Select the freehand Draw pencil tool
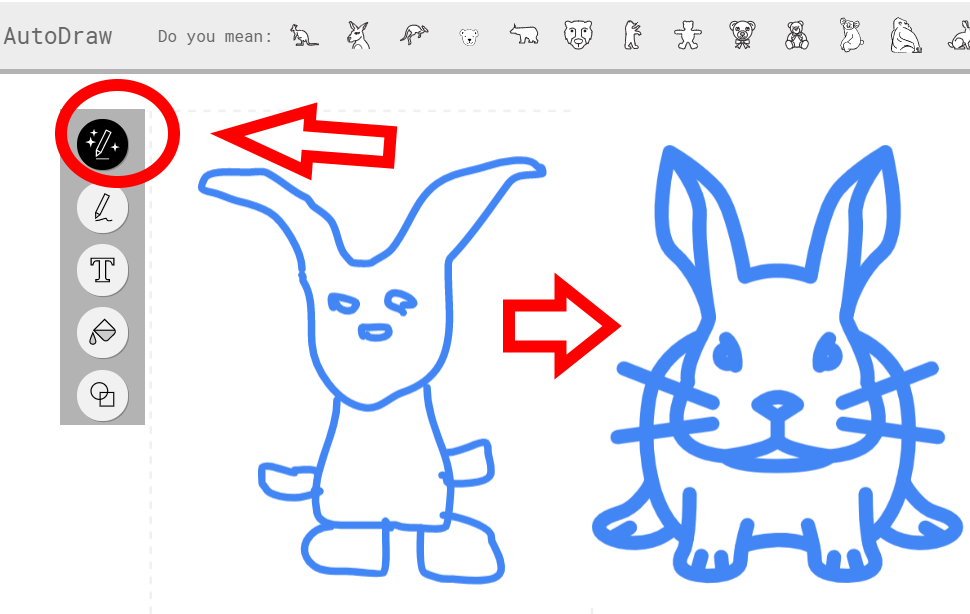This screenshot has height=614, width=970. point(103,207)
